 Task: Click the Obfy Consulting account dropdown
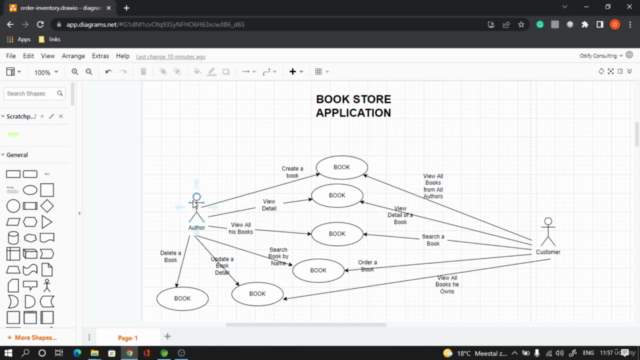(601, 56)
